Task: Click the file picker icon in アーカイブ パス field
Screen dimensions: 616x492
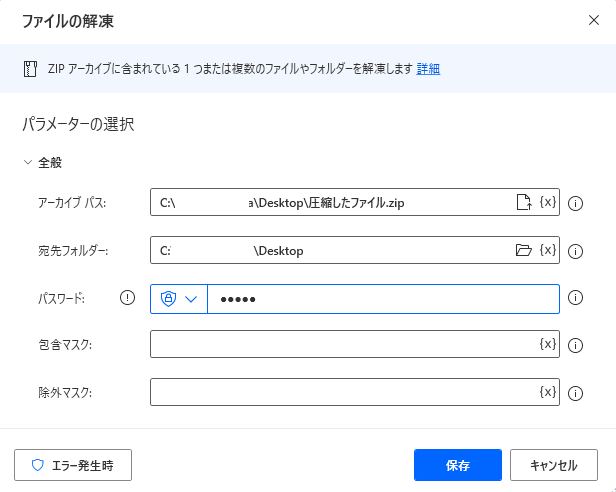Action: [524, 202]
